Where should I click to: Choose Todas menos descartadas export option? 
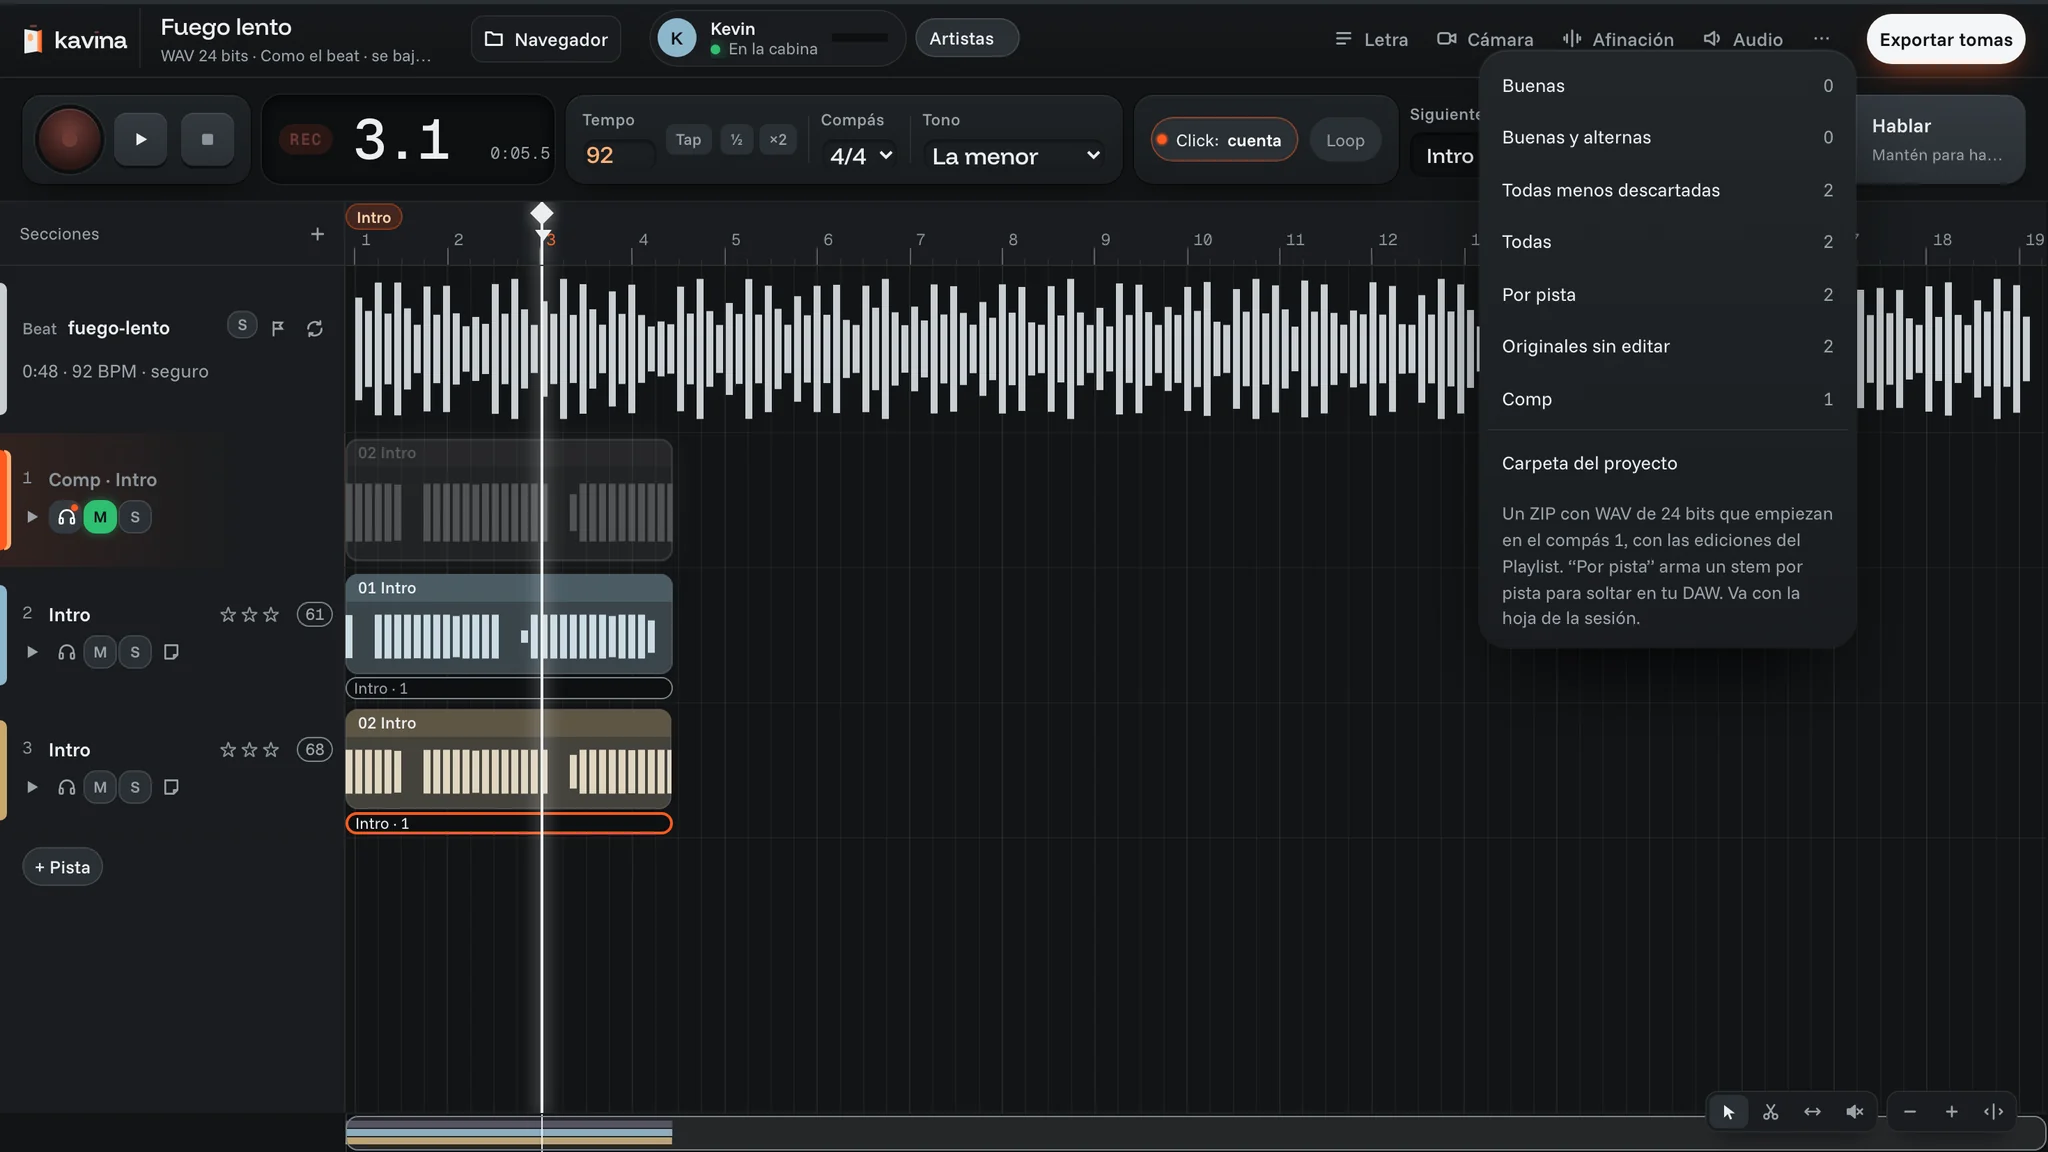tap(1667, 190)
